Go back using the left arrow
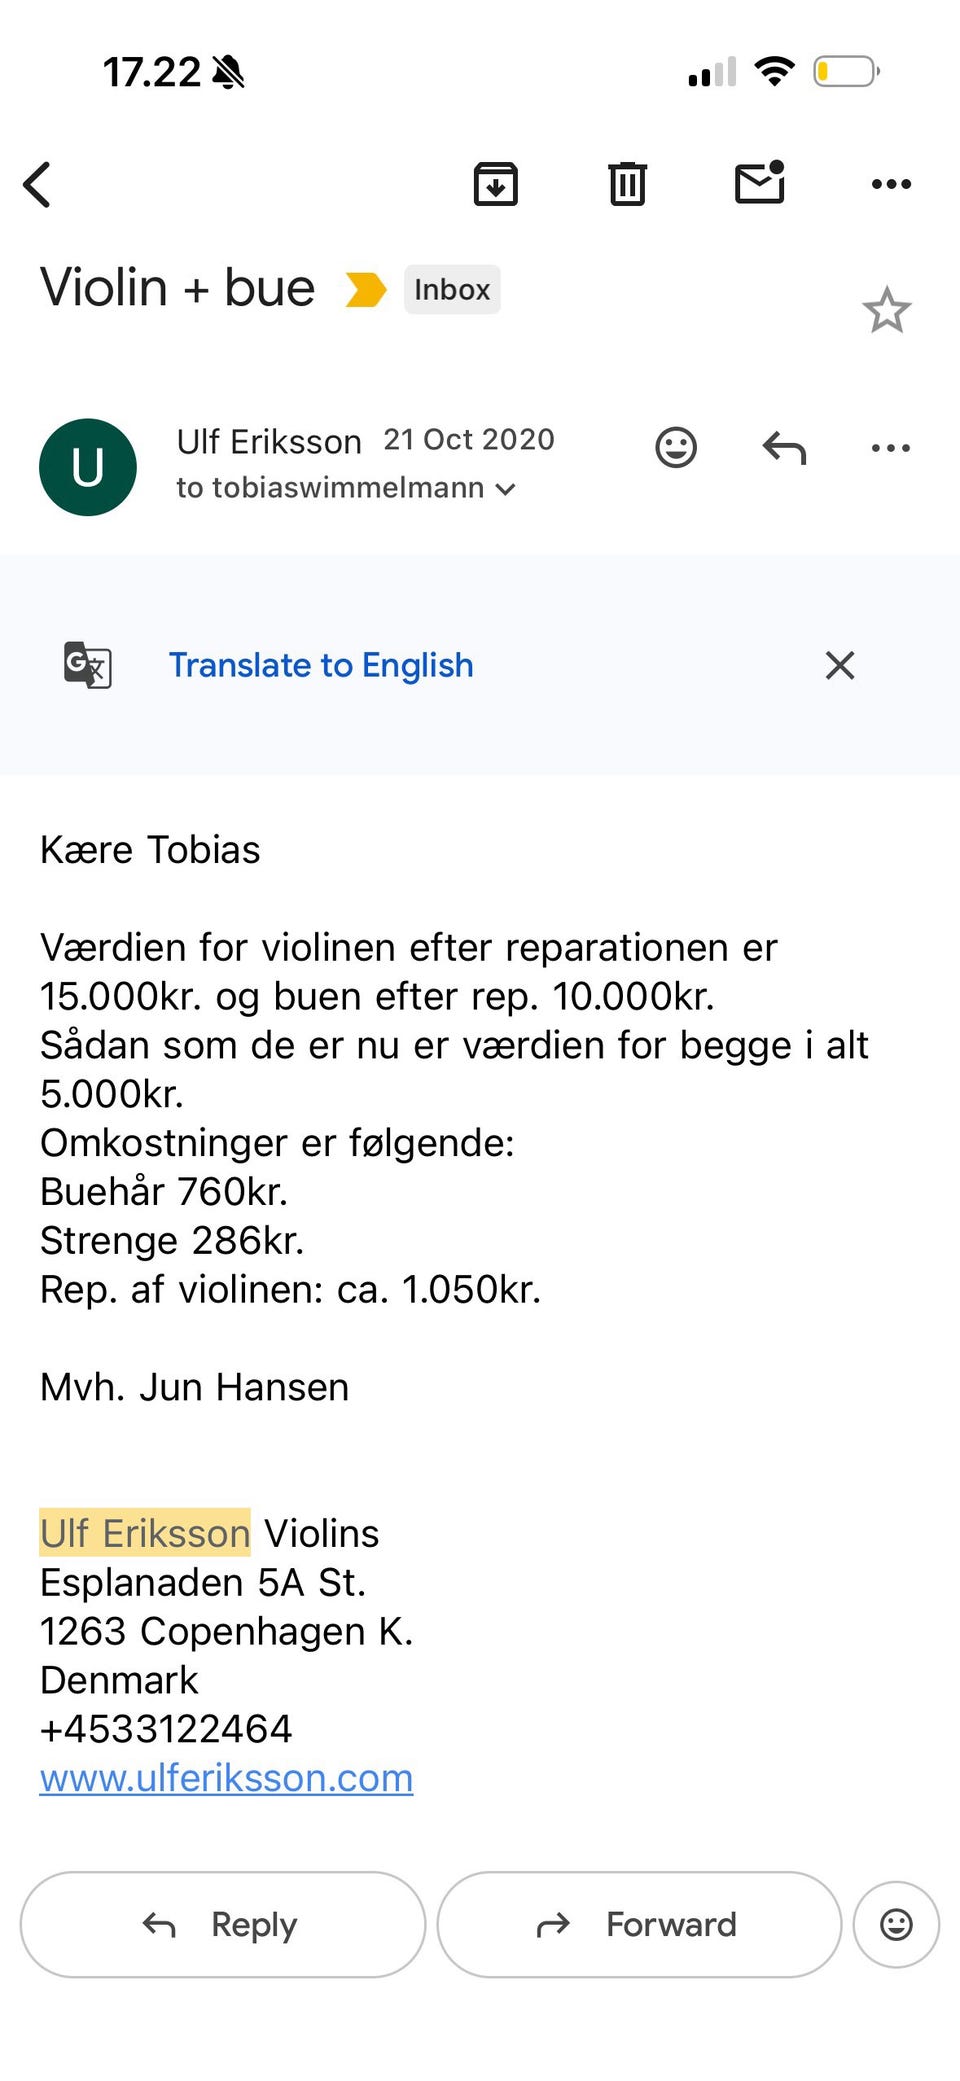Image resolution: width=960 pixels, height=2081 pixels. 37,184
